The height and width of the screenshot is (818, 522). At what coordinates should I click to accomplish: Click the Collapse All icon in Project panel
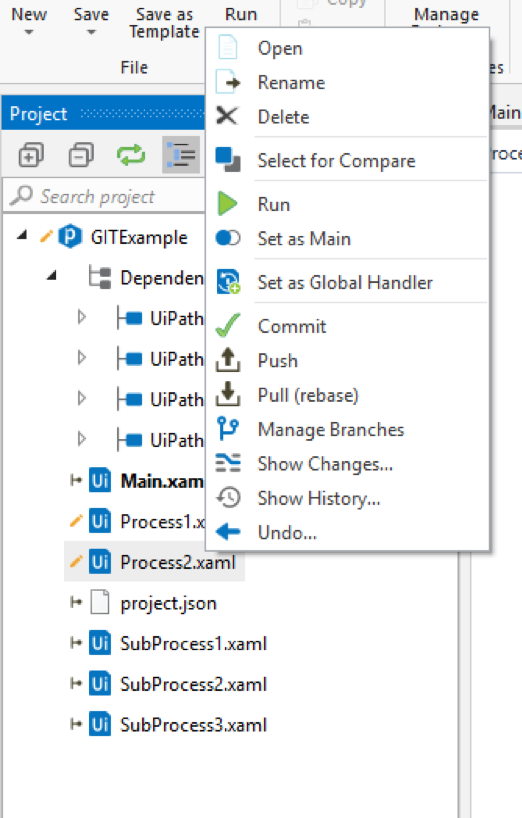(x=81, y=155)
